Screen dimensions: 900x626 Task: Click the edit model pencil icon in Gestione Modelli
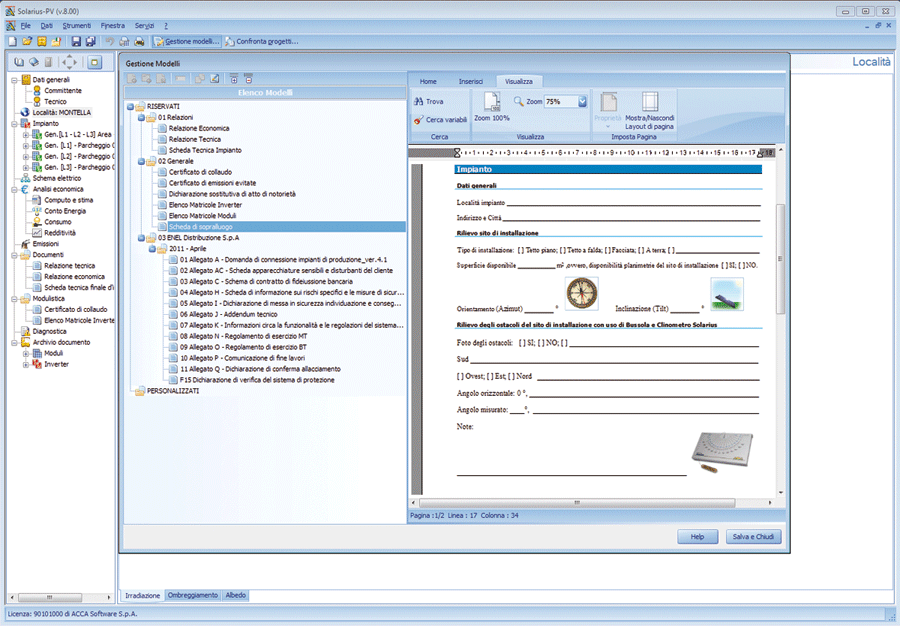tap(215, 79)
